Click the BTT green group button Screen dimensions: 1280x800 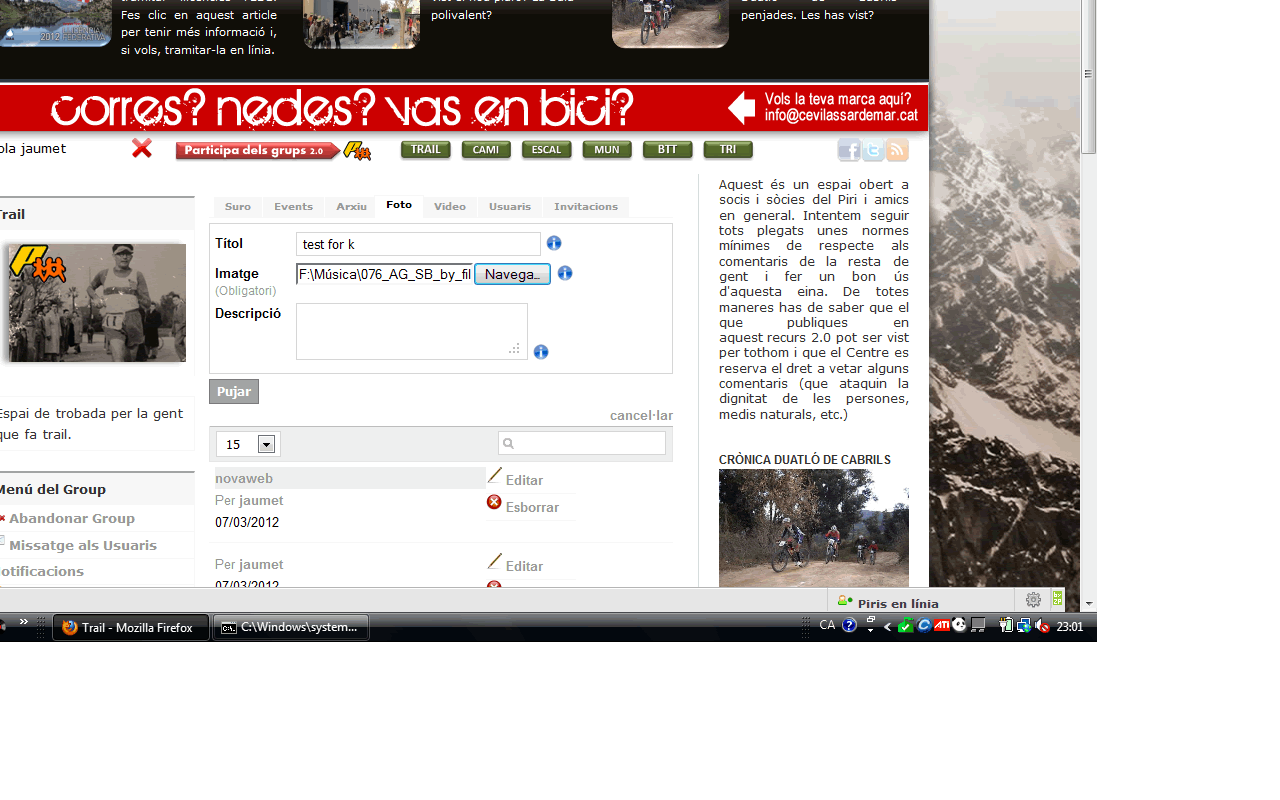[x=668, y=150]
